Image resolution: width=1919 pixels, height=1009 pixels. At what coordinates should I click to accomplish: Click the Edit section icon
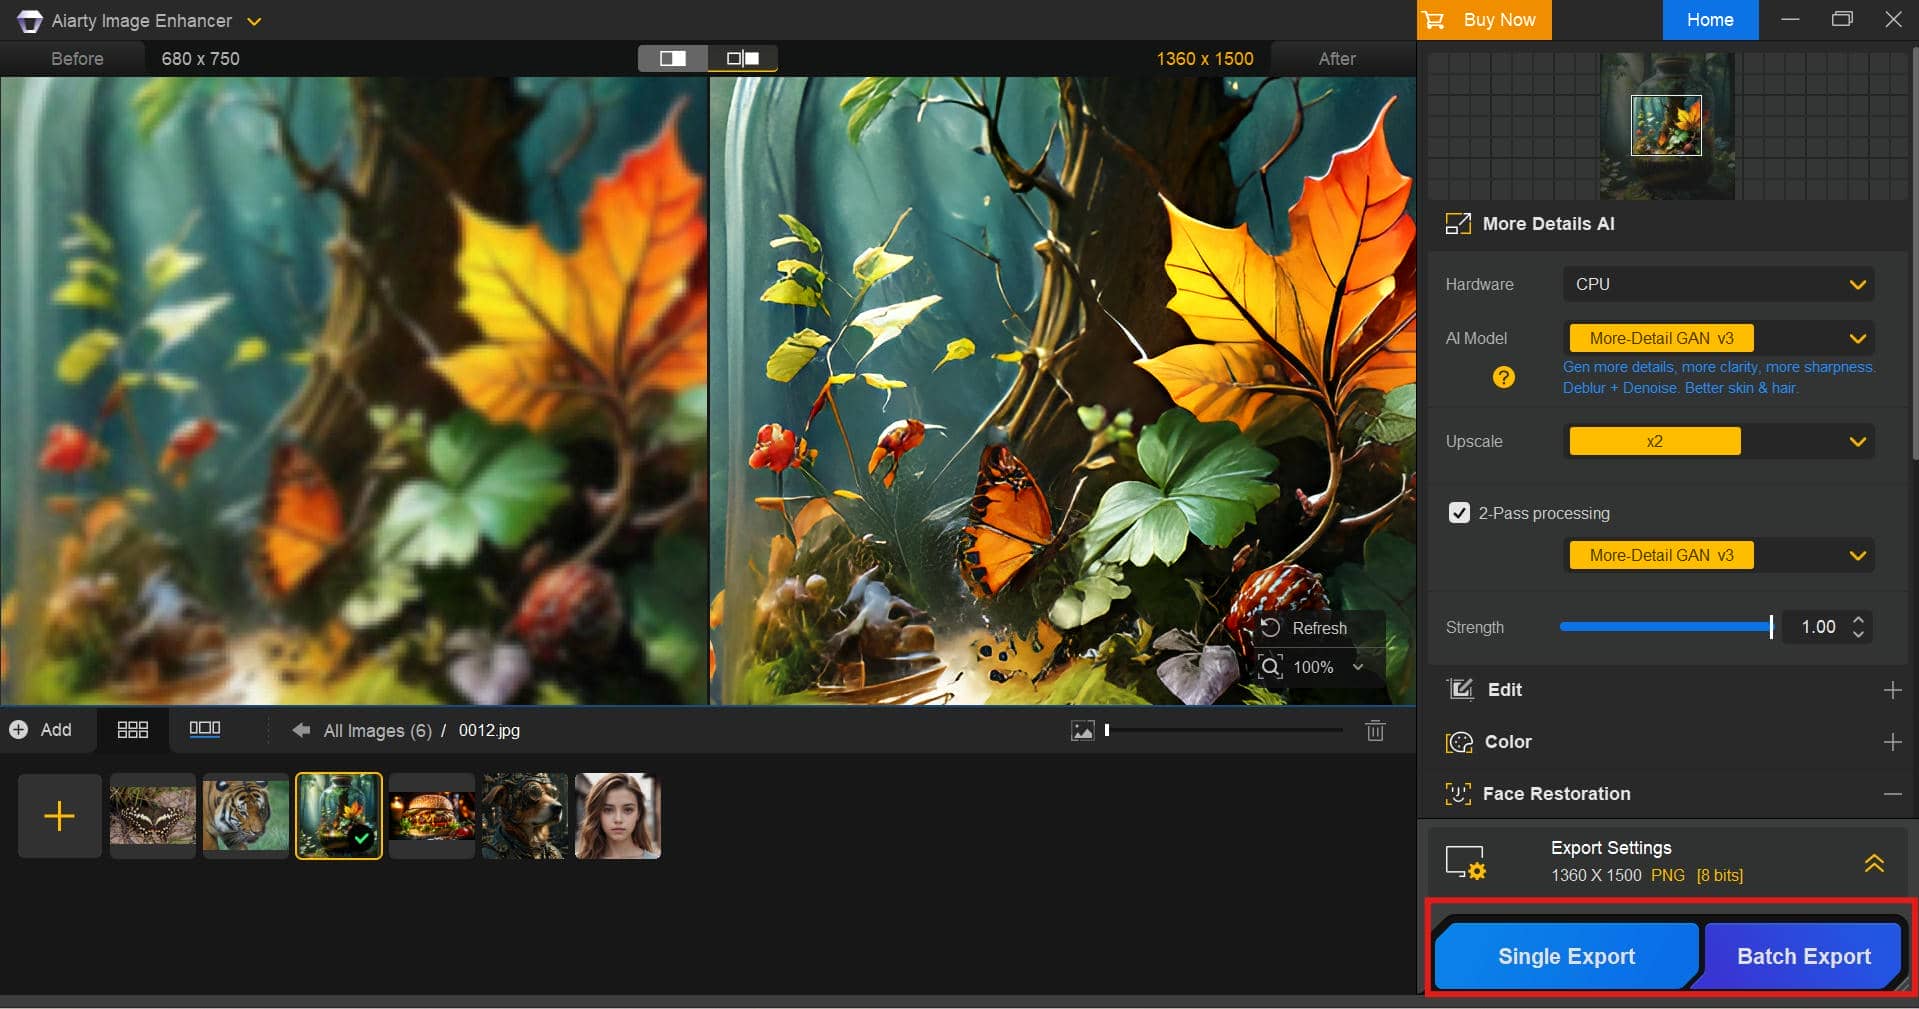click(1460, 689)
